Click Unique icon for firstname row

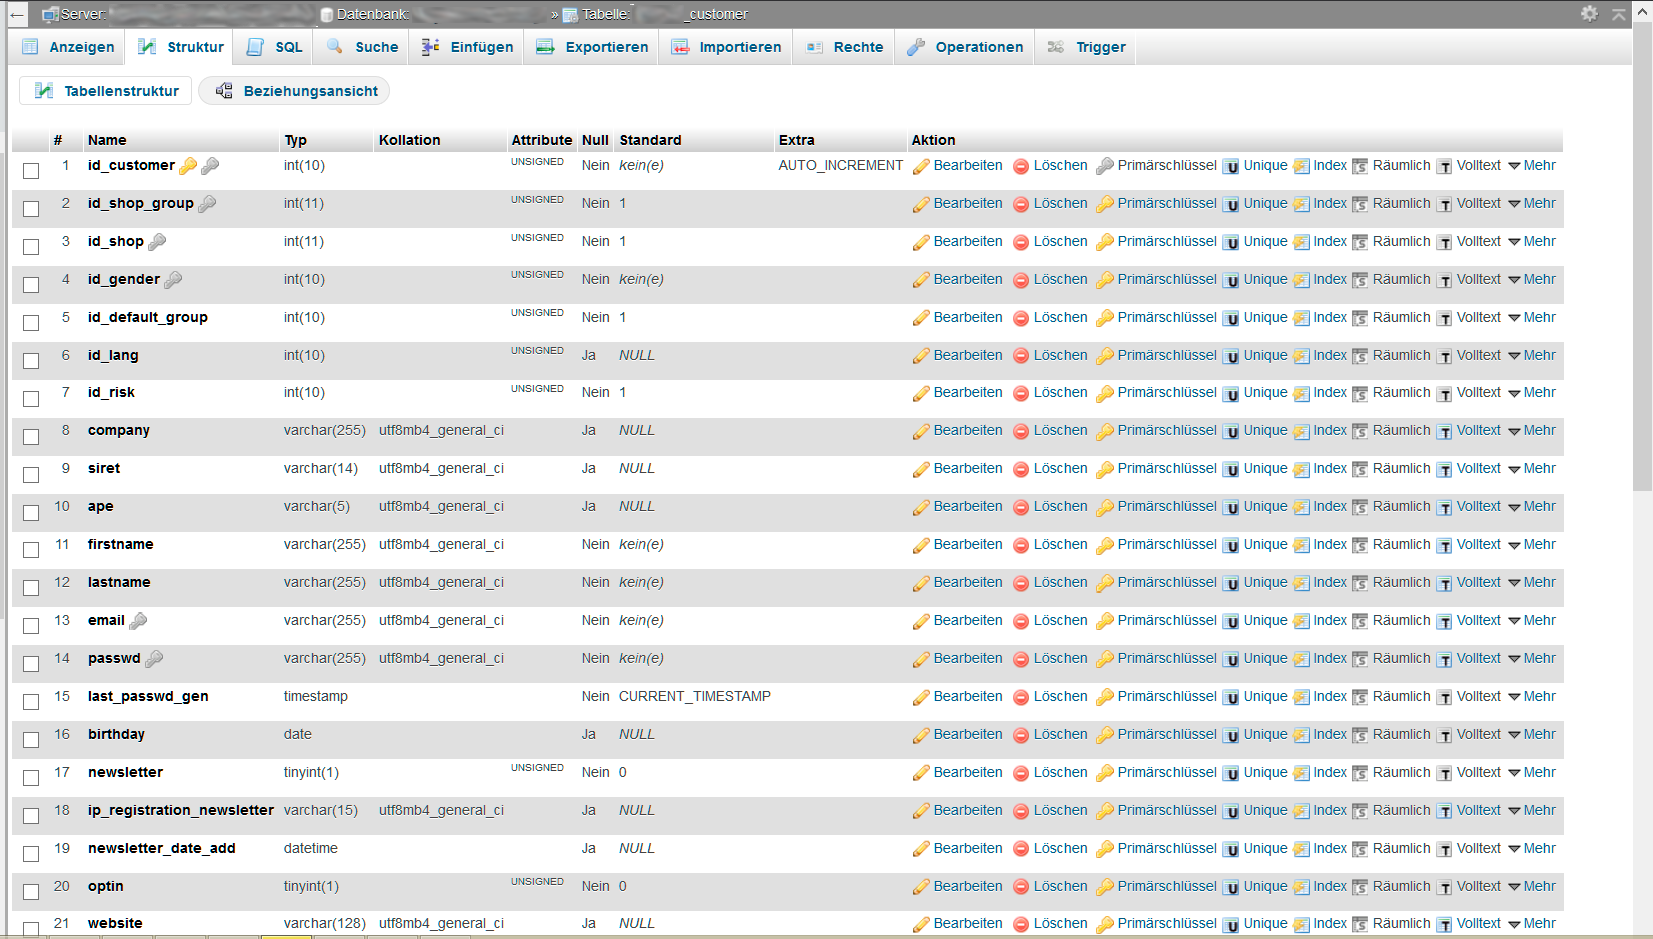point(1231,545)
